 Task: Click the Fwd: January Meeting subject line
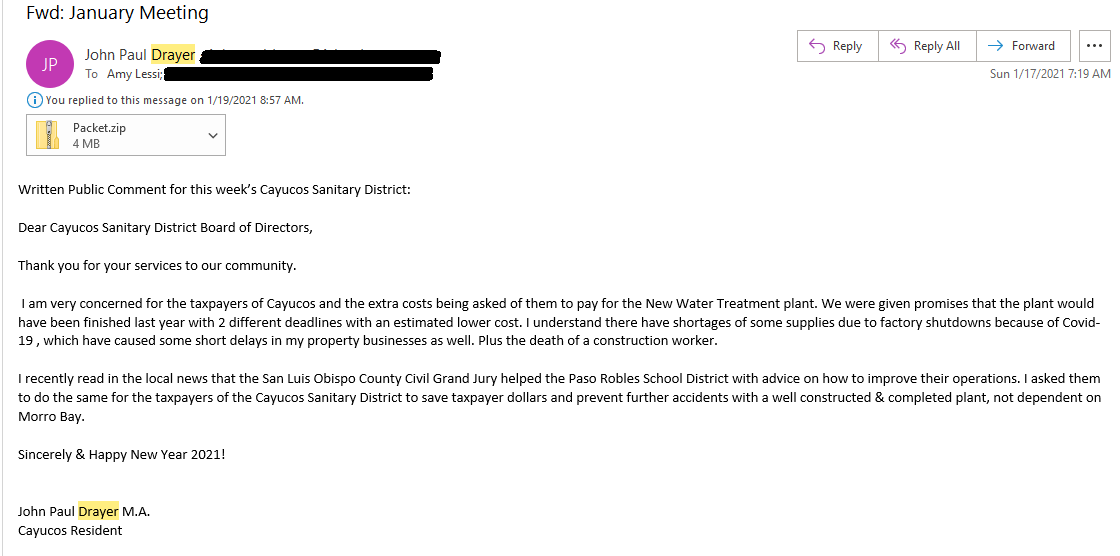click(117, 14)
